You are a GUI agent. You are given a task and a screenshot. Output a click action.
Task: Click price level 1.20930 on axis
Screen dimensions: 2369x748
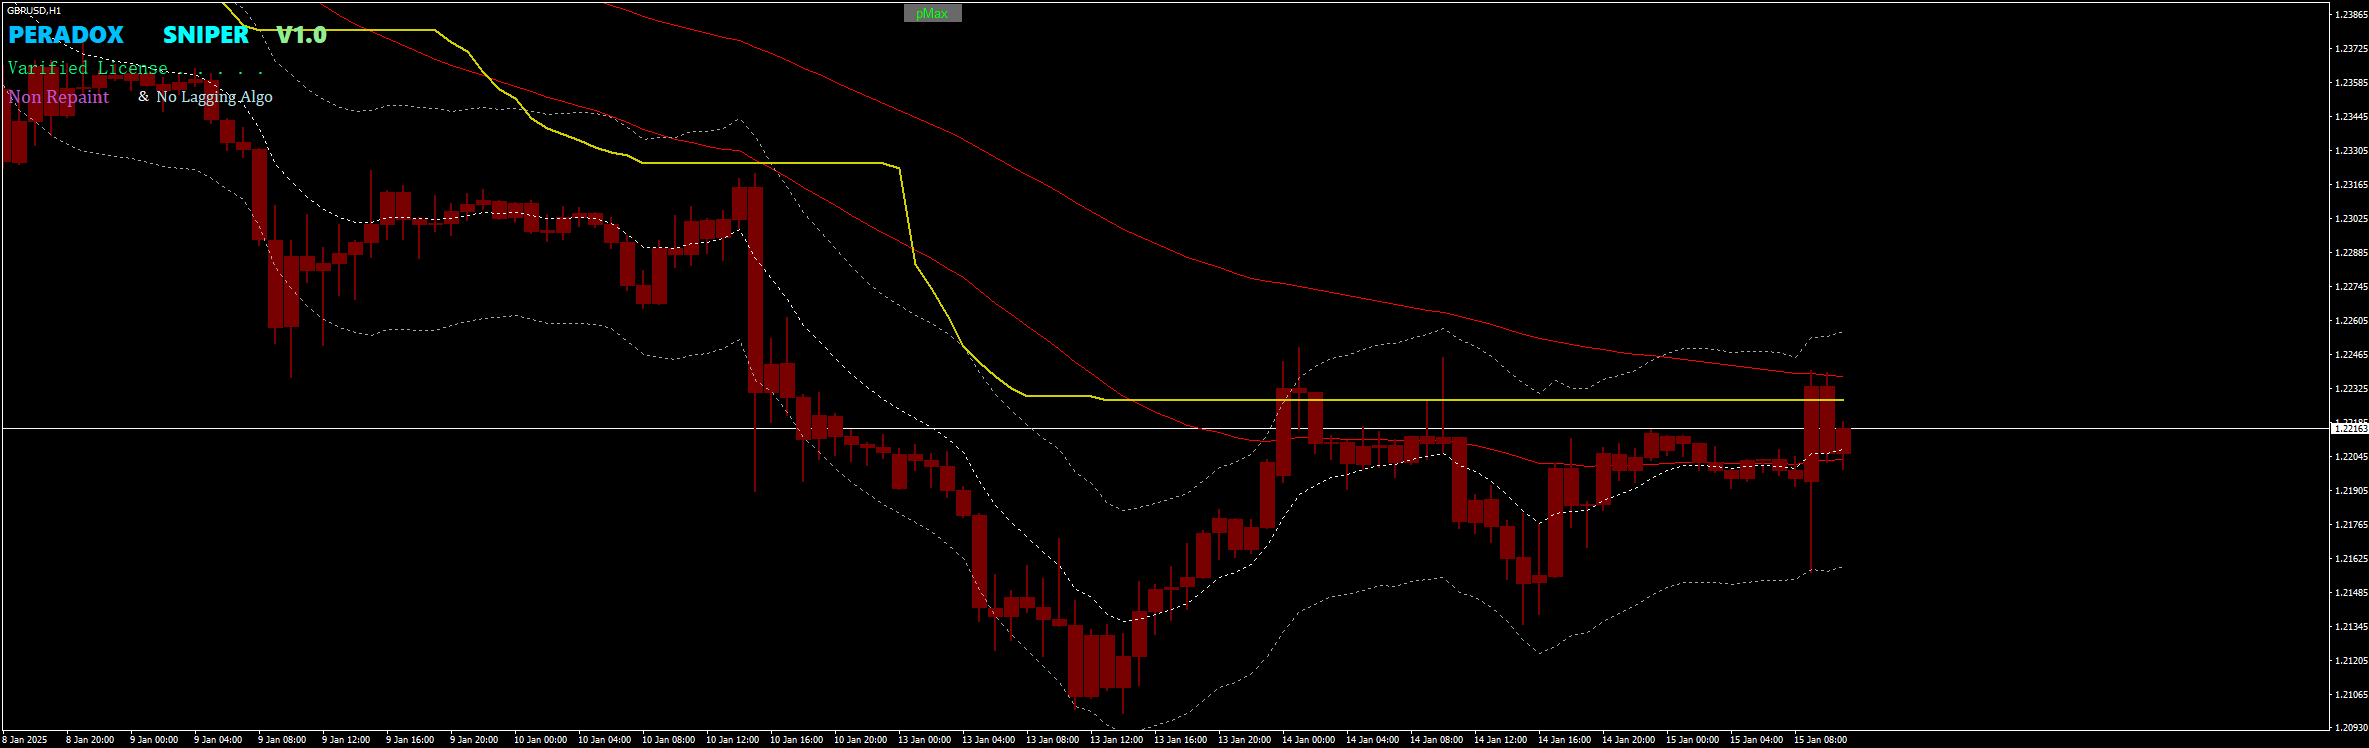[x=2351, y=727]
